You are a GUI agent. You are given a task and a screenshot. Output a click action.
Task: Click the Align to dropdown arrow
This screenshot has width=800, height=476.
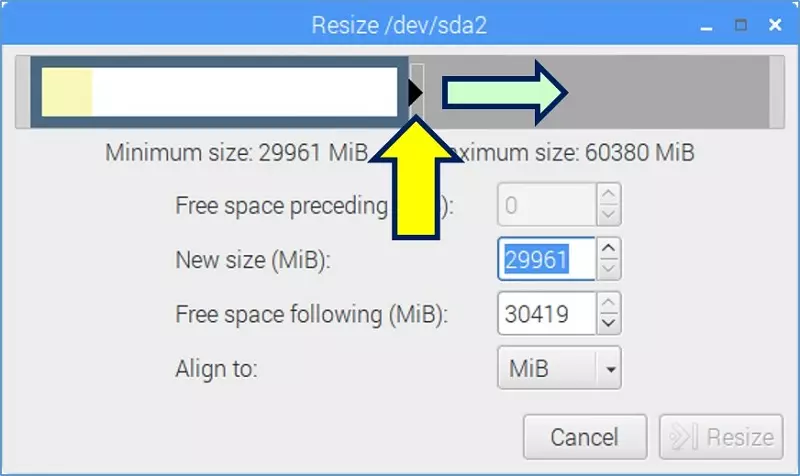coord(610,369)
